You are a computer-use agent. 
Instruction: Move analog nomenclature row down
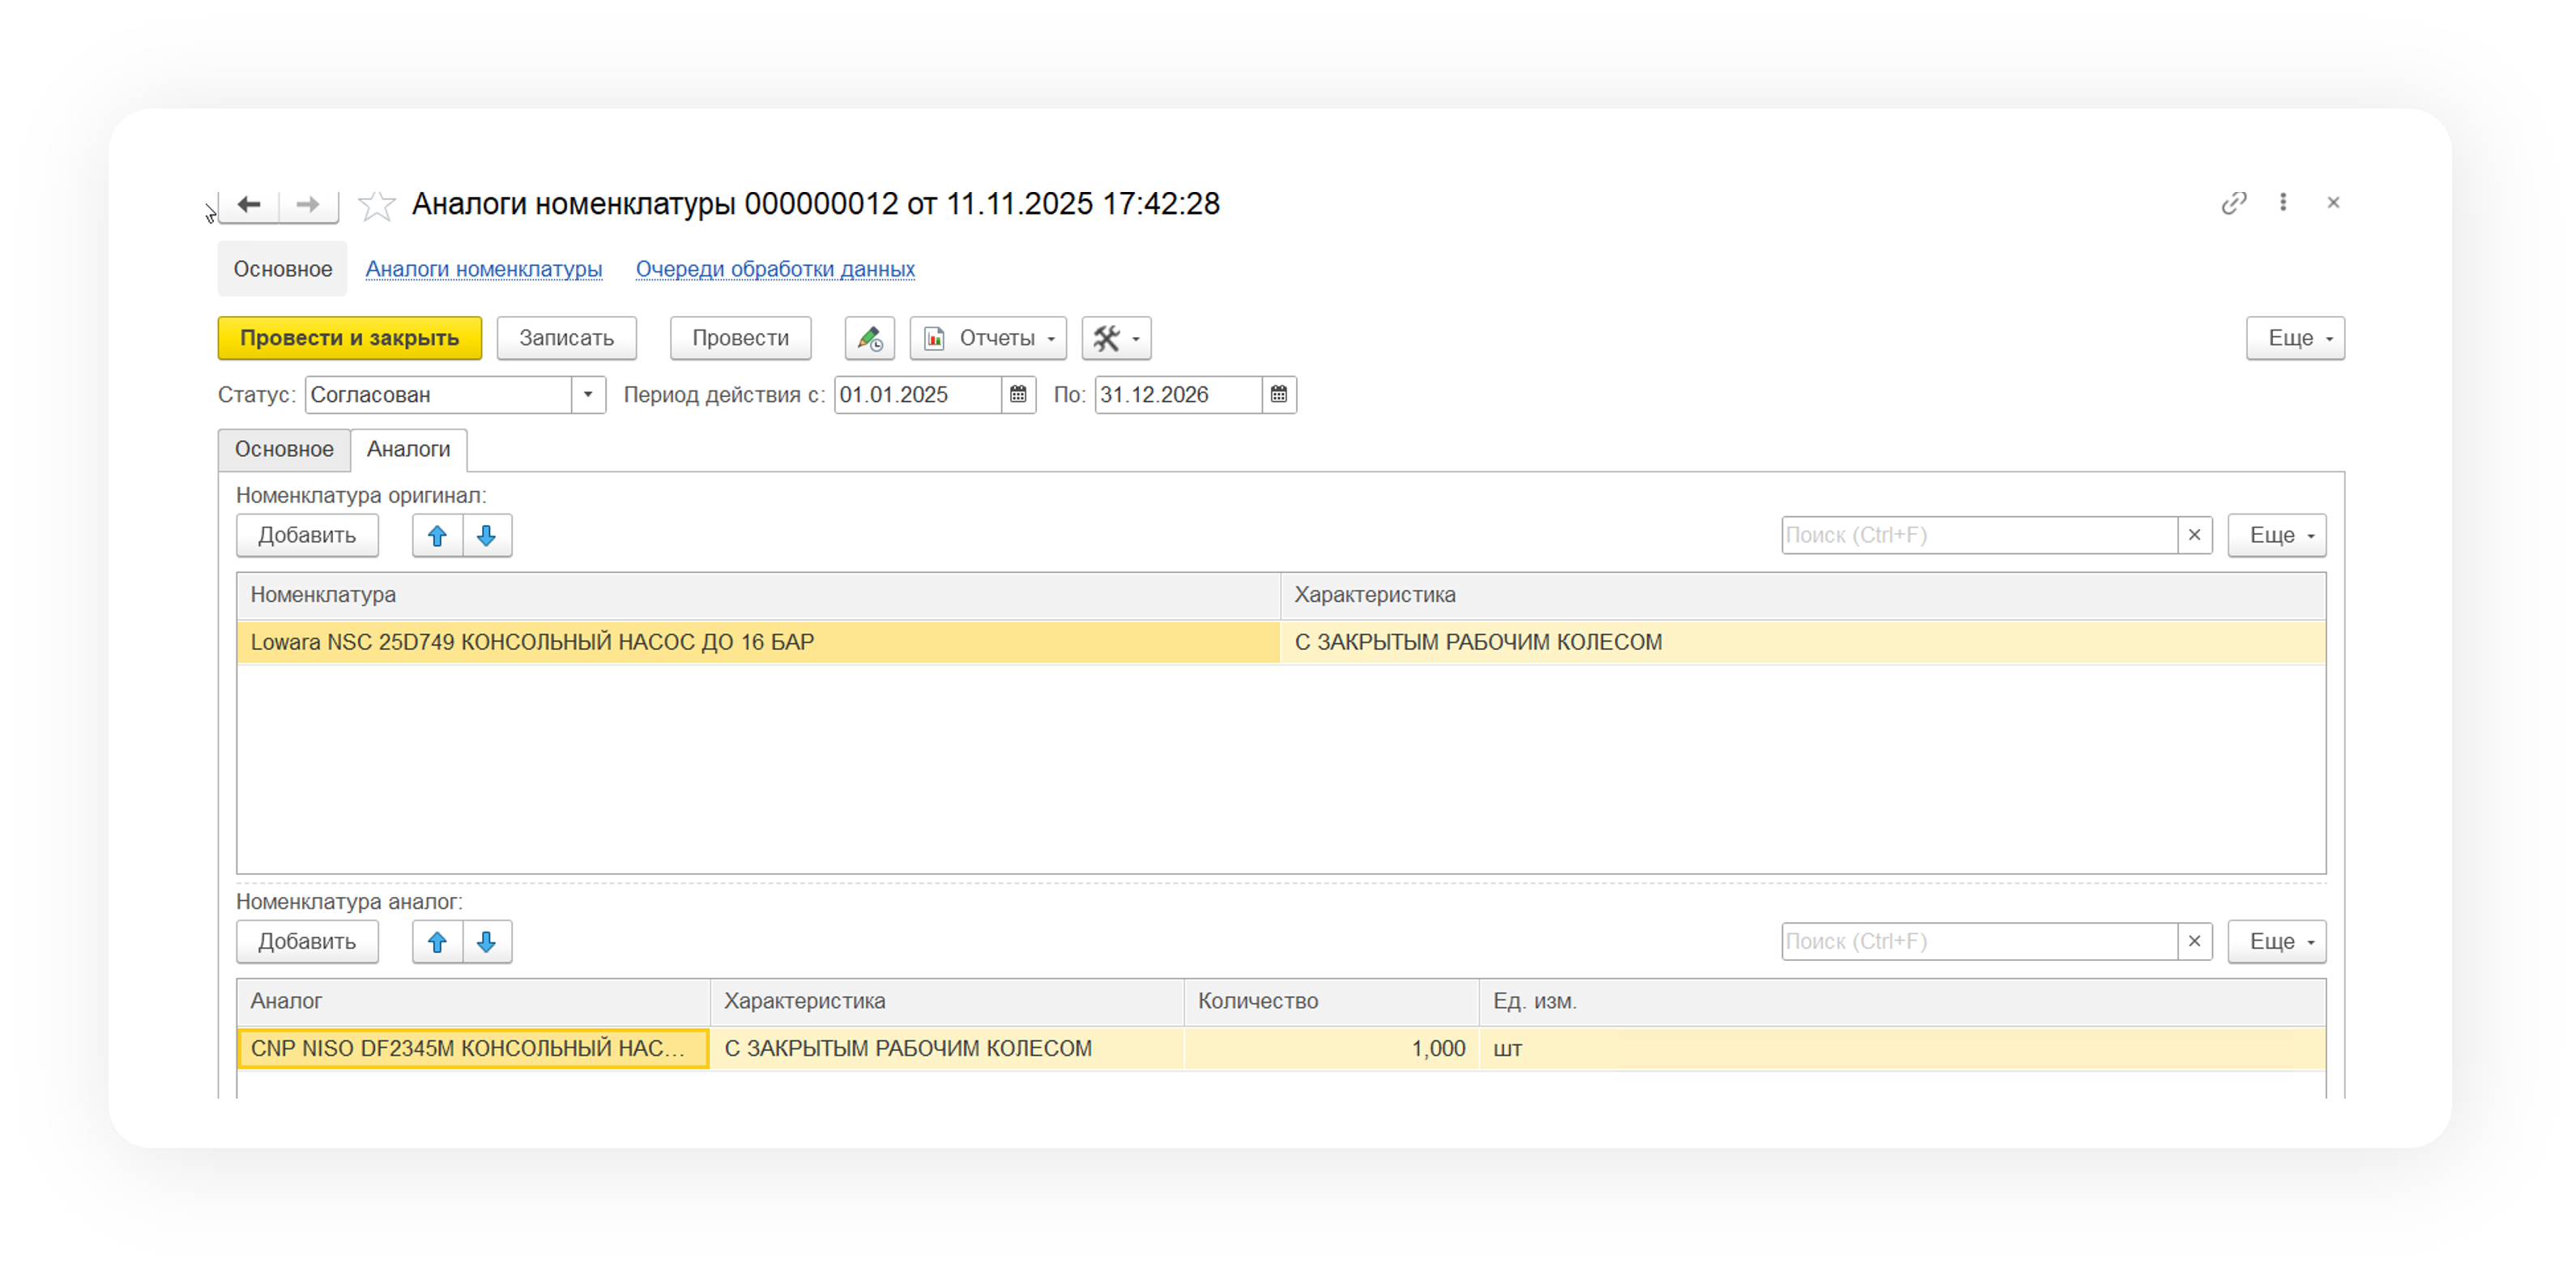coord(487,941)
